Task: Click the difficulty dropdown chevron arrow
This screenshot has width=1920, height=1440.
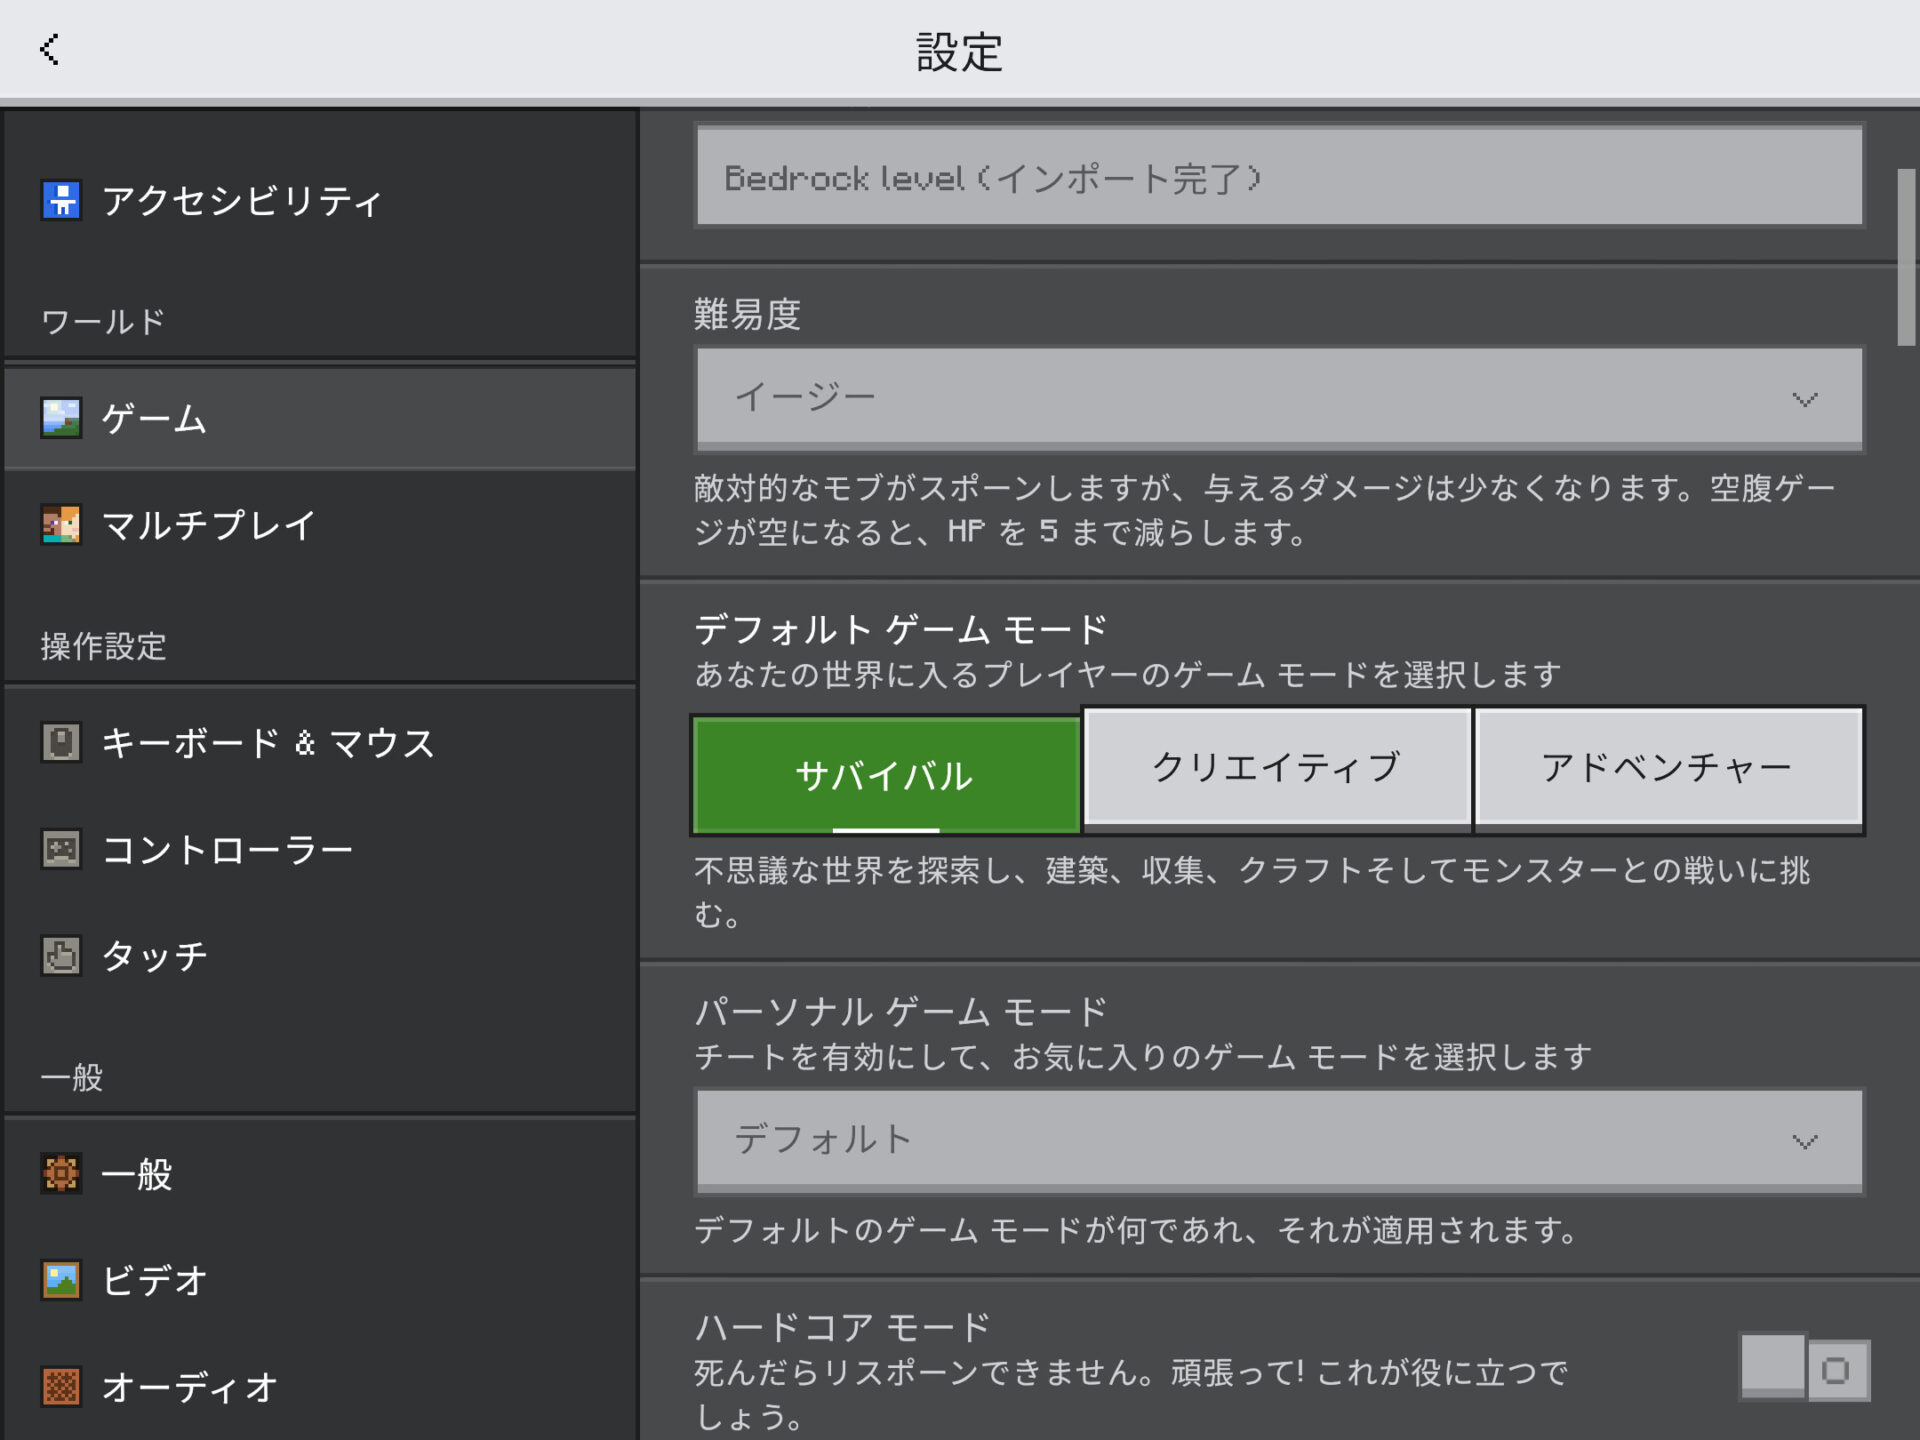Action: (x=1804, y=400)
